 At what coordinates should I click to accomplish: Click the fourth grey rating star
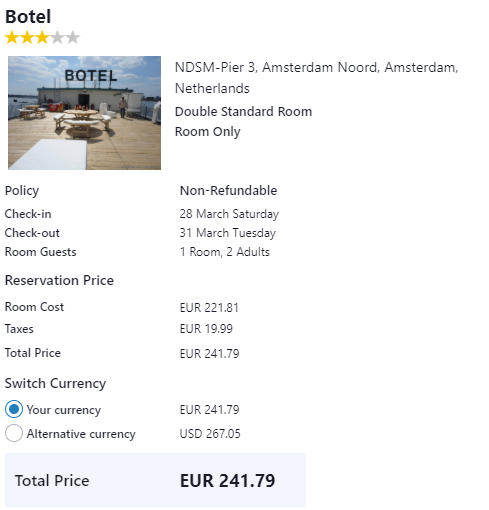coord(57,37)
